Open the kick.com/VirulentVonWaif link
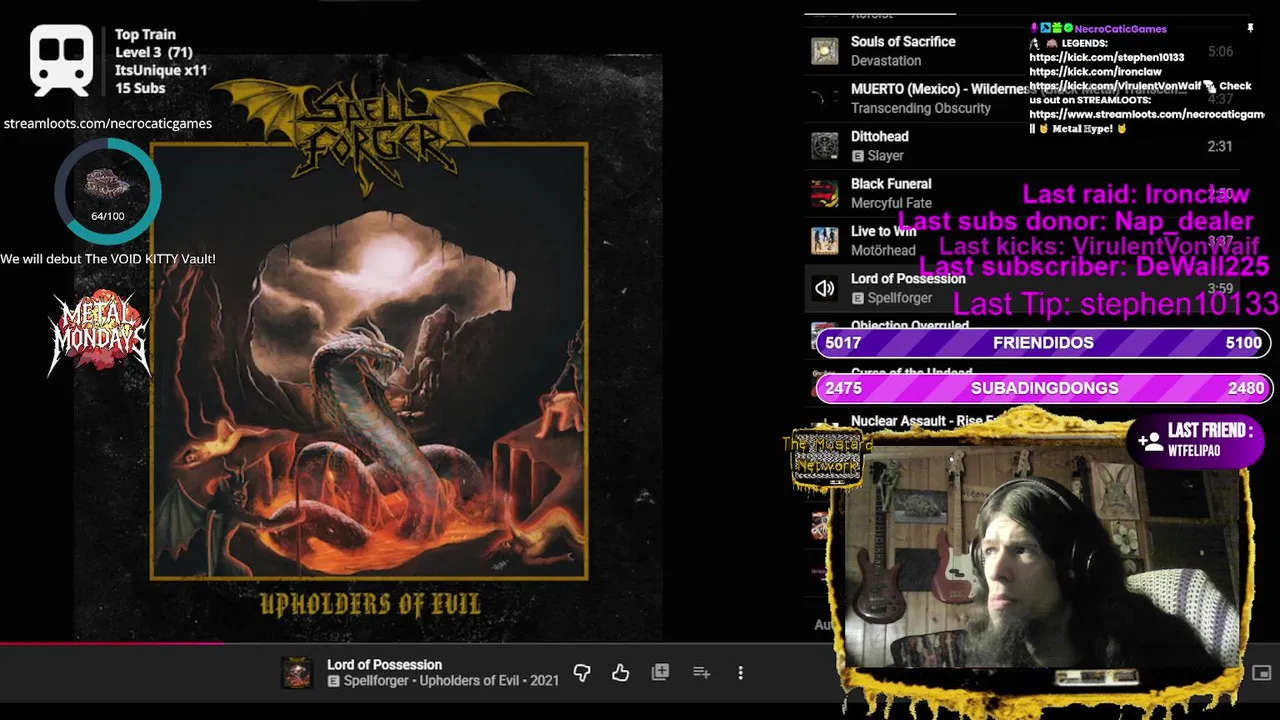1280x720 pixels. click(1115, 86)
